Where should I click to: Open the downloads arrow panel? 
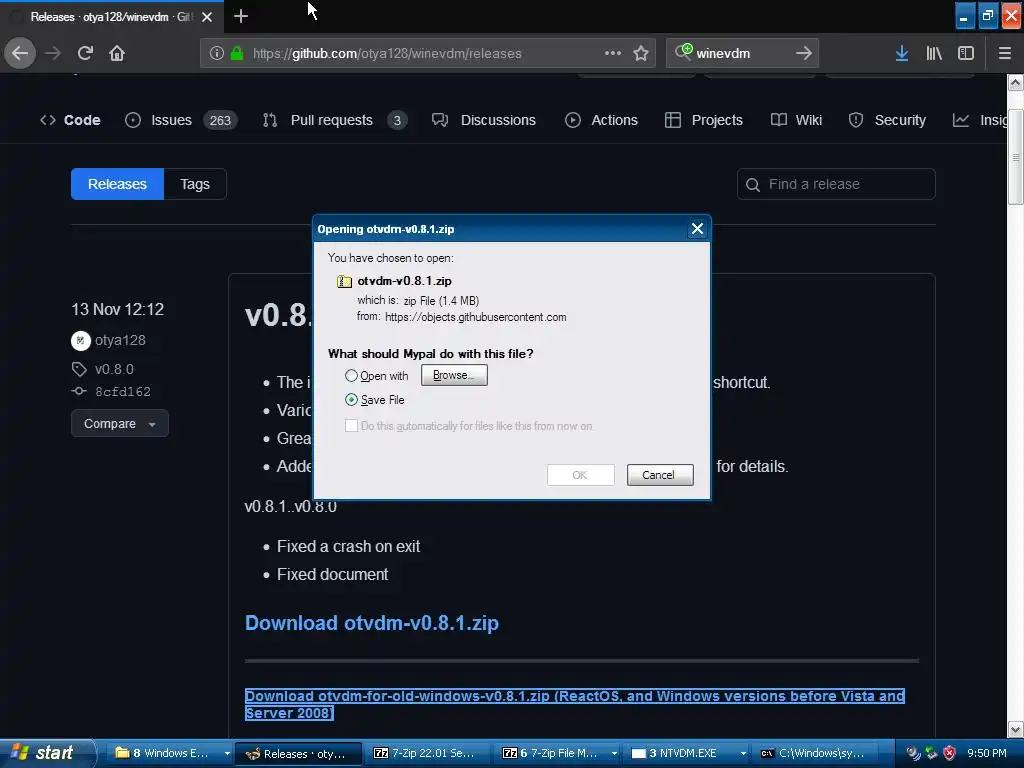(x=902, y=53)
